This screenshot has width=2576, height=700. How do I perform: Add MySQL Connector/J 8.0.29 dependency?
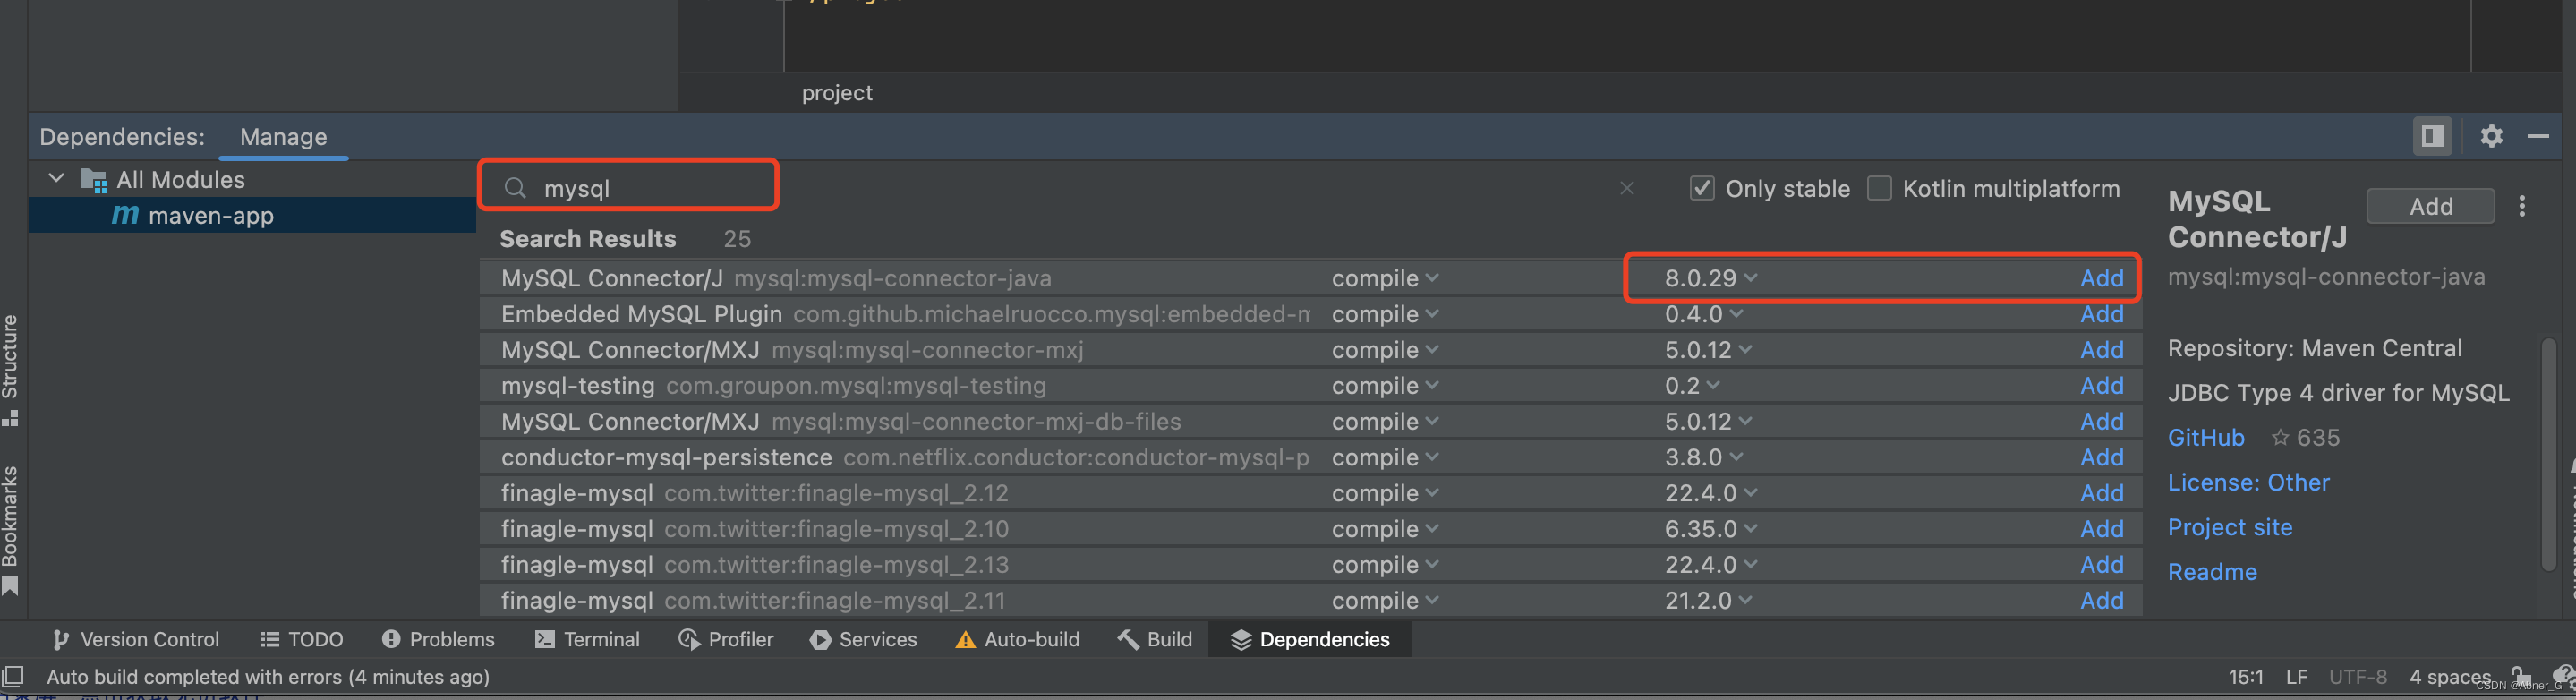pyautogui.click(x=2101, y=278)
